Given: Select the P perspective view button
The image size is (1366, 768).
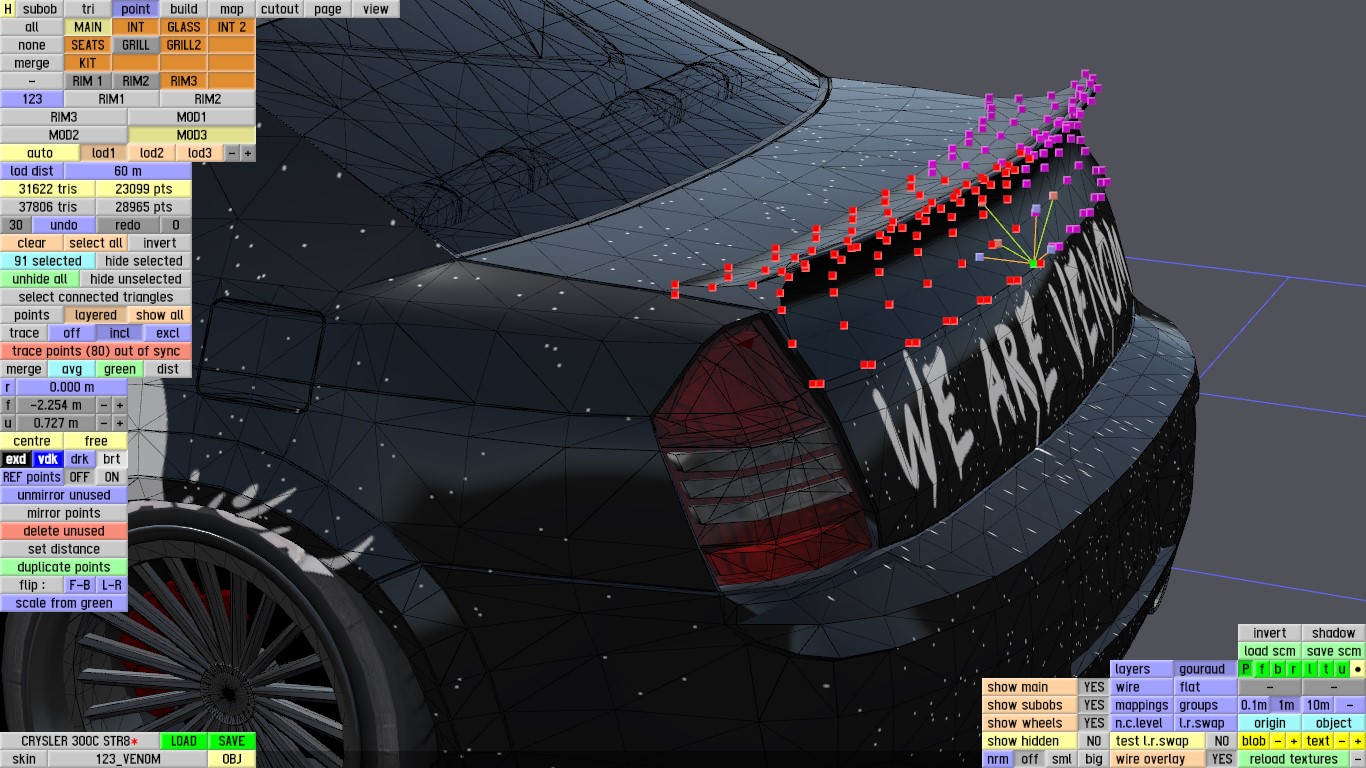Looking at the screenshot, I should pos(1245,669).
